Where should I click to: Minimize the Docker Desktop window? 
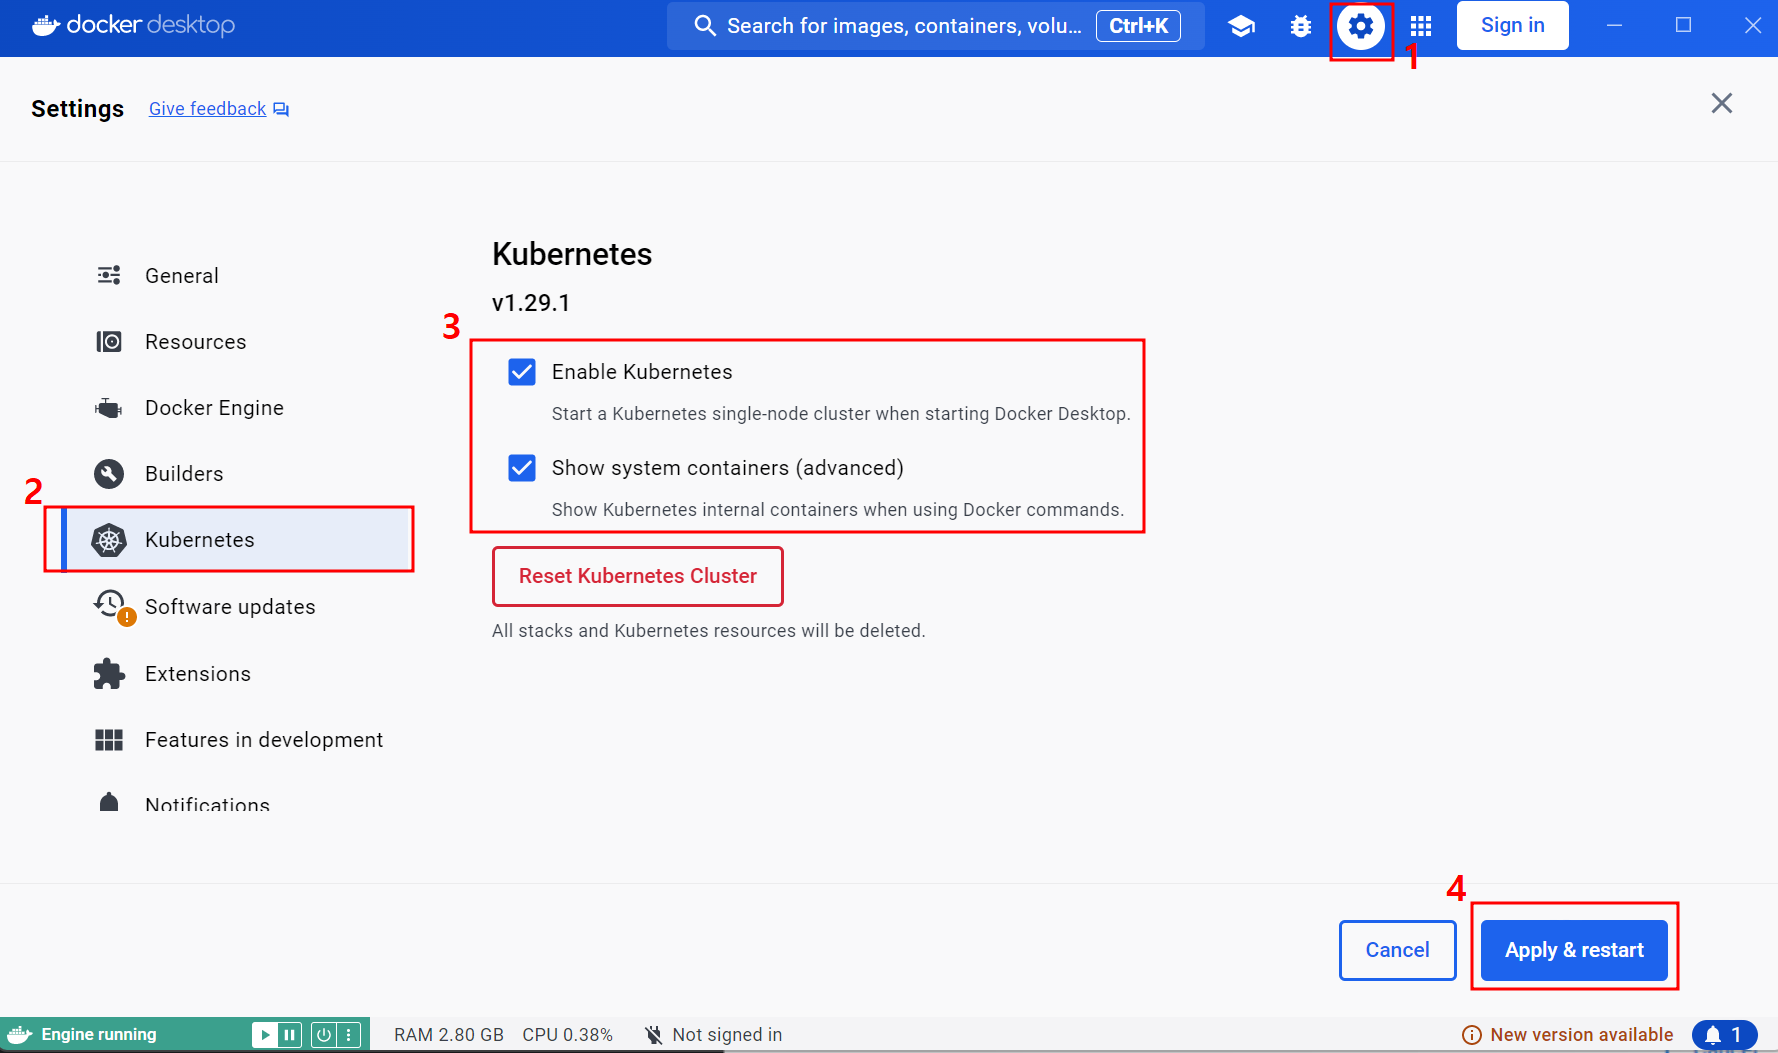point(1614,26)
